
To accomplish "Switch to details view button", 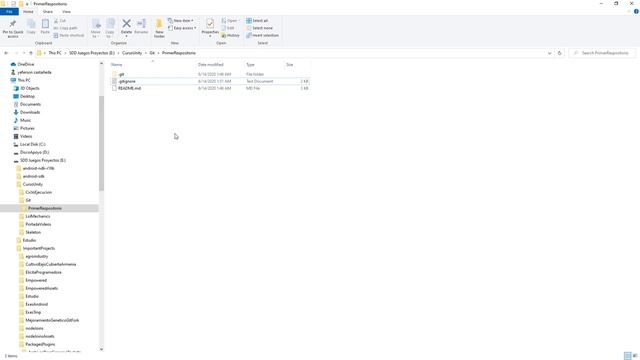I will 628,356.
